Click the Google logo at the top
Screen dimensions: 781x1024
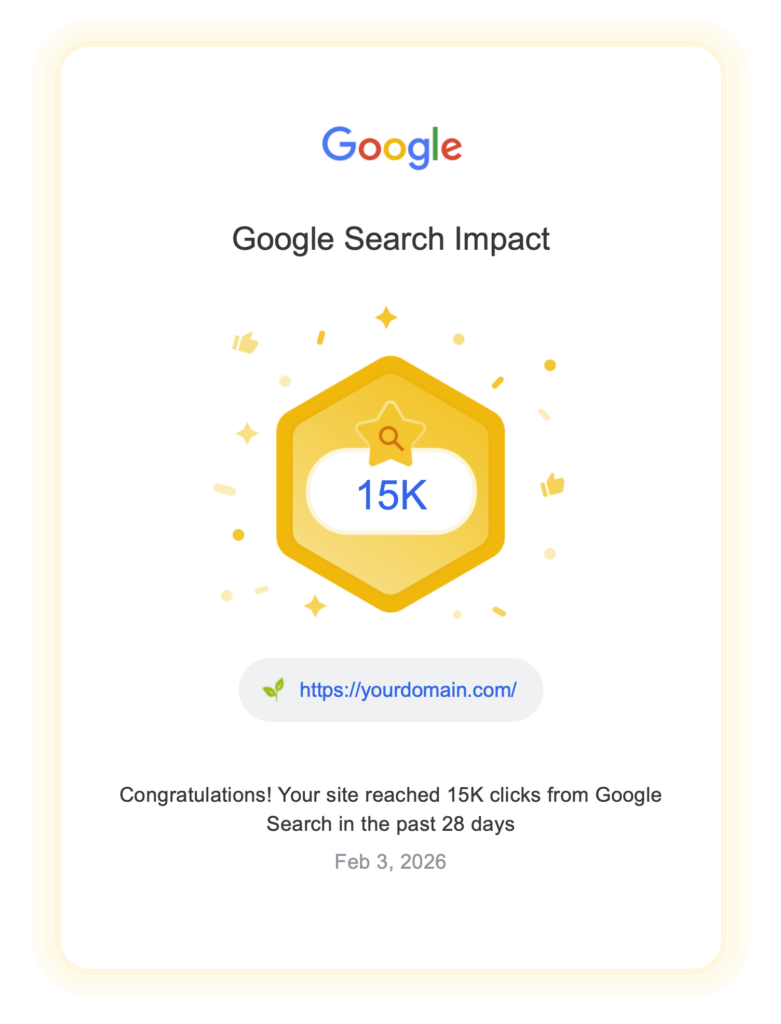391,147
